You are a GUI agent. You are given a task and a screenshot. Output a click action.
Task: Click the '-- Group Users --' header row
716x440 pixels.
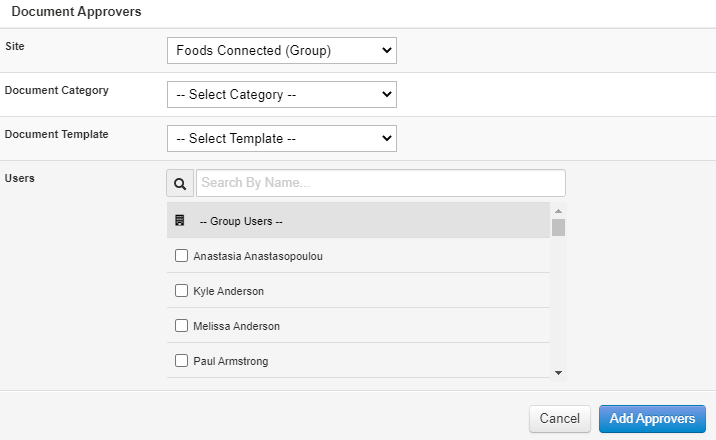(x=358, y=220)
